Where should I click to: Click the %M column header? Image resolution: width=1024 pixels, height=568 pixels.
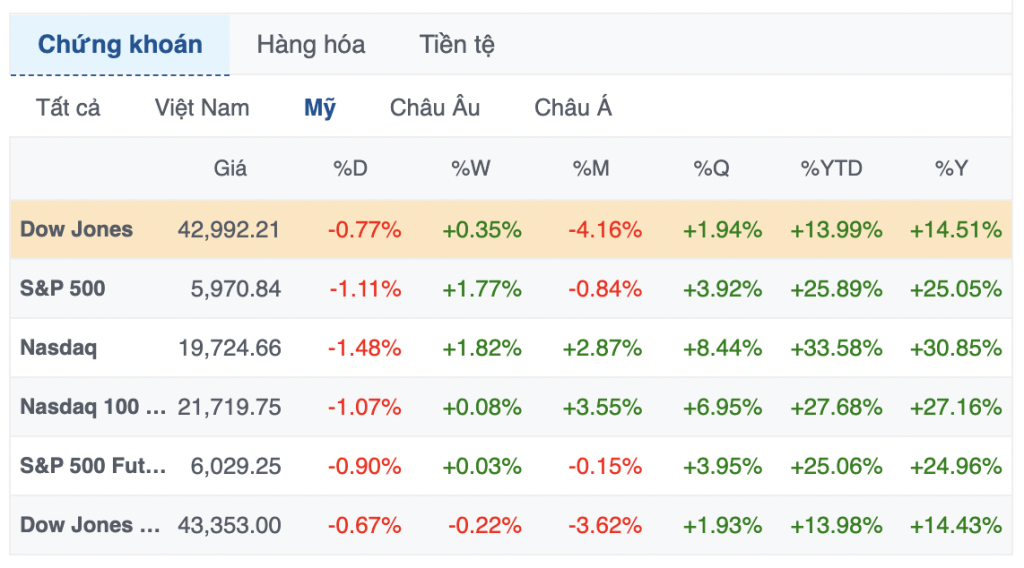[591, 168]
